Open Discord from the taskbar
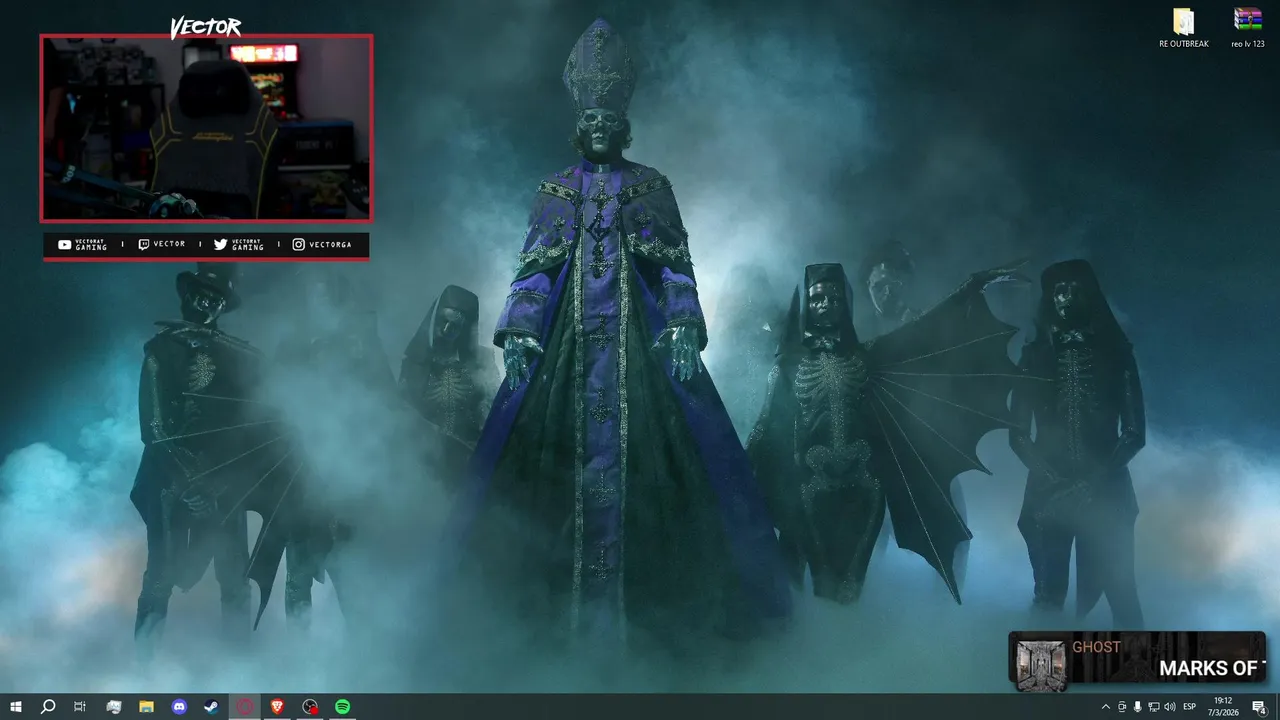The image size is (1280, 720). click(179, 707)
